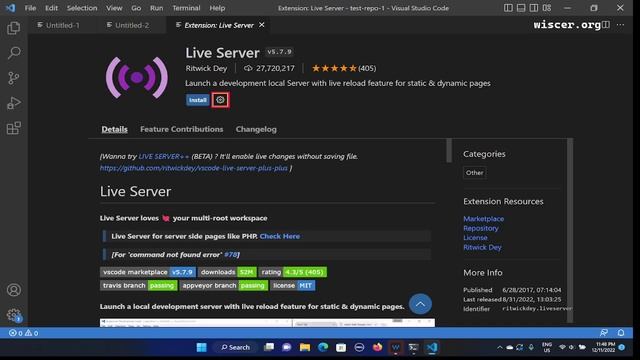The image size is (640, 360).
Task: Expand the system tray hidden icons chevron
Action: point(500,347)
